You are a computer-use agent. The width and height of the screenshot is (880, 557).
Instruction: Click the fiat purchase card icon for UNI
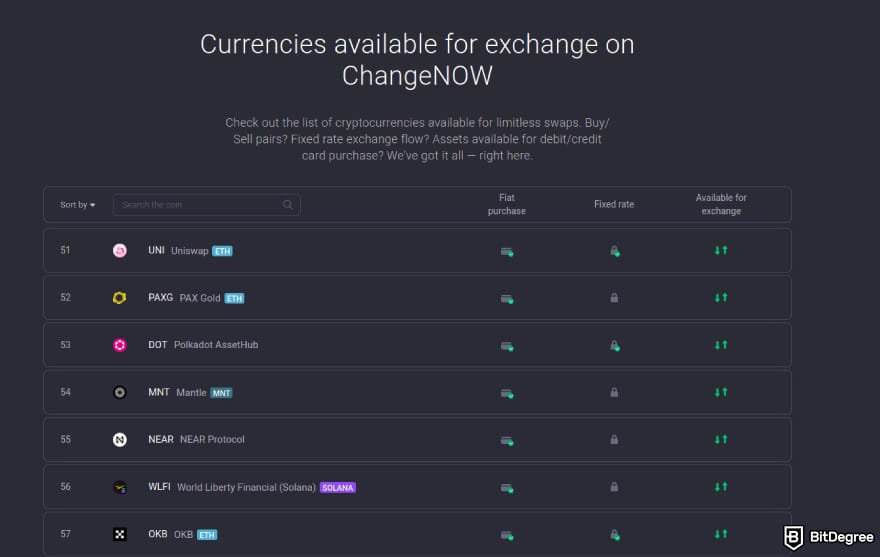point(507,252)
